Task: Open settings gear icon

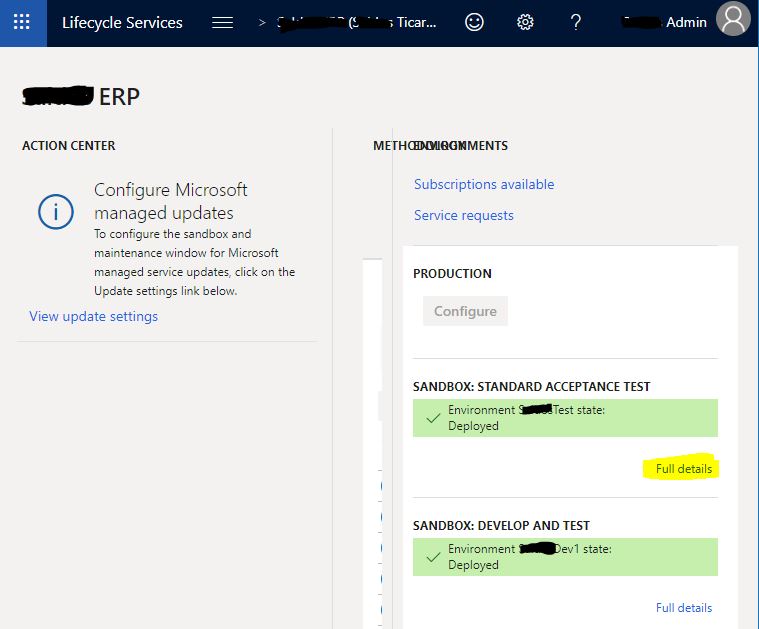Action: (525, 22)
